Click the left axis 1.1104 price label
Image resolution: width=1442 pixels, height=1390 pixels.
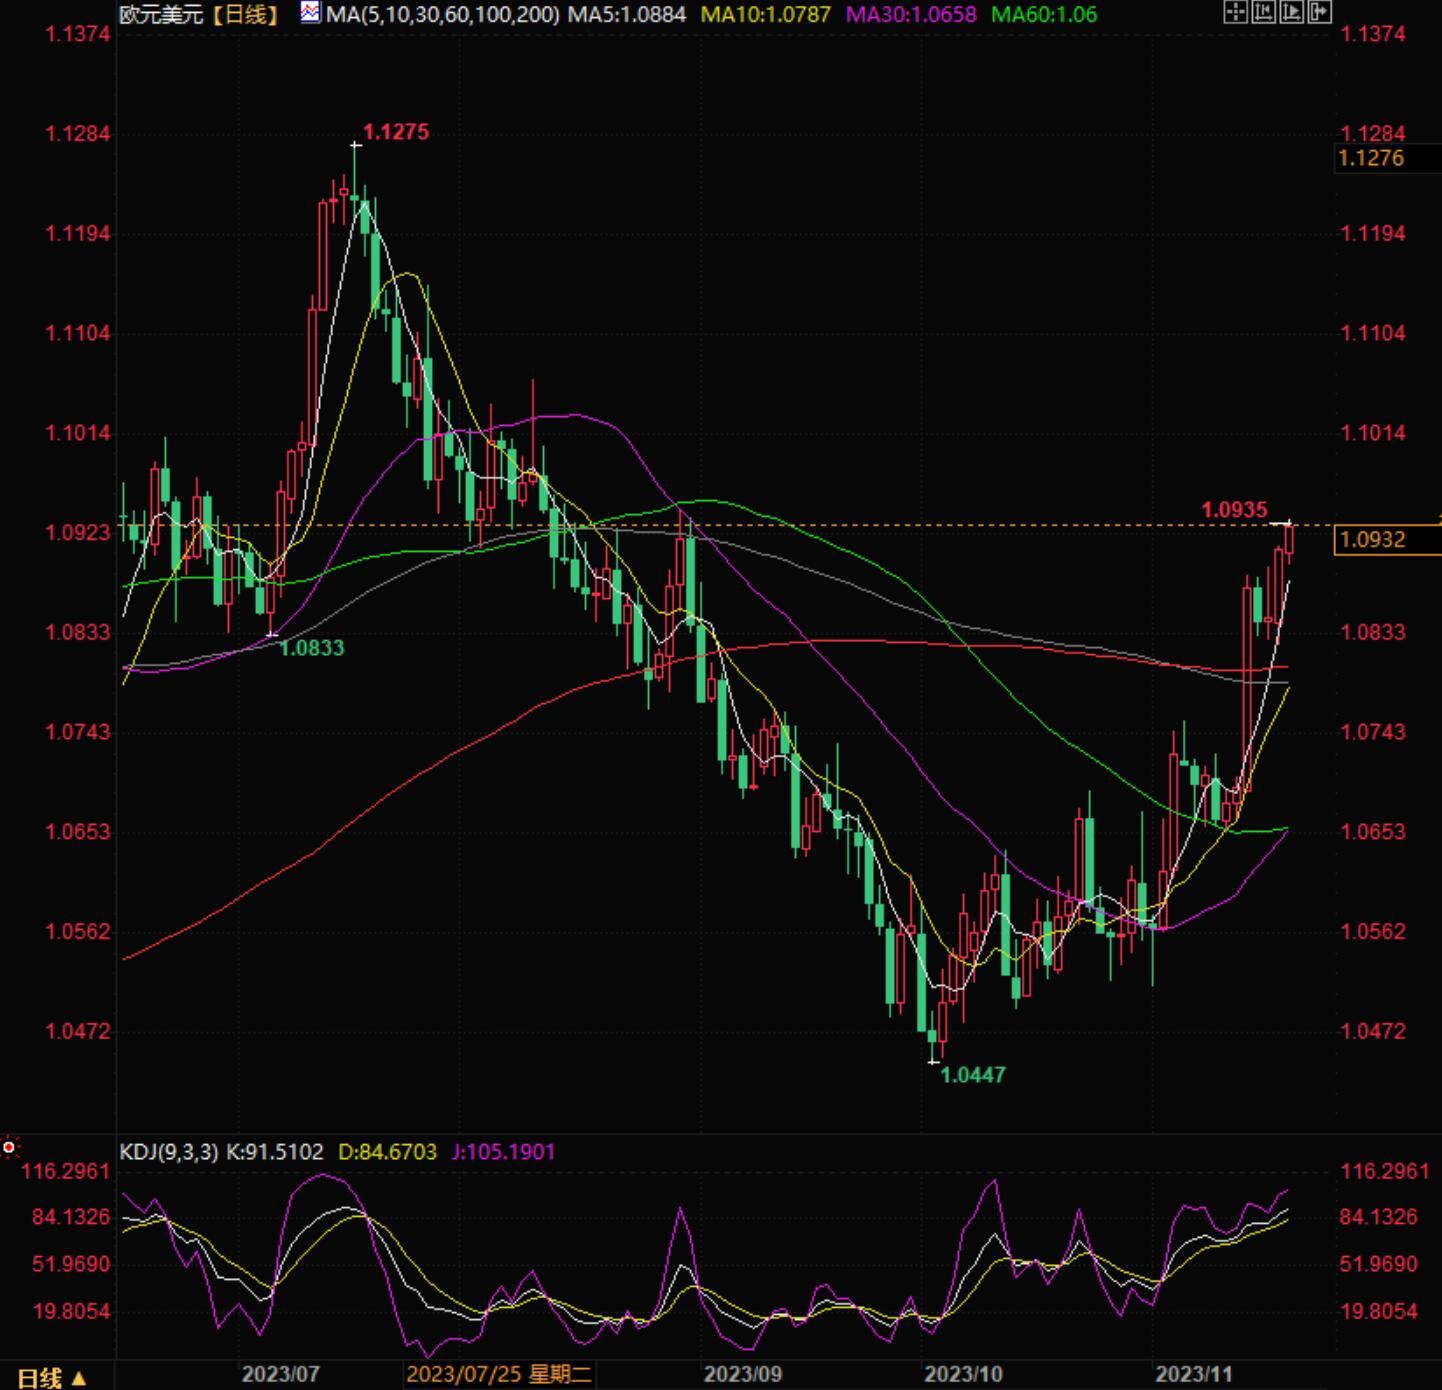(x=78, y=333)
